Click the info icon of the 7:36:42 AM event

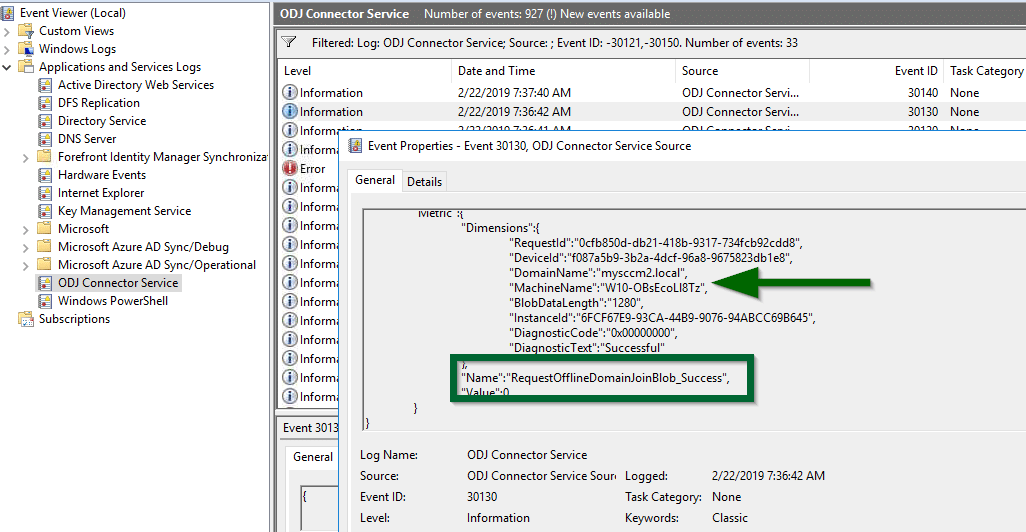pos(290,111)
